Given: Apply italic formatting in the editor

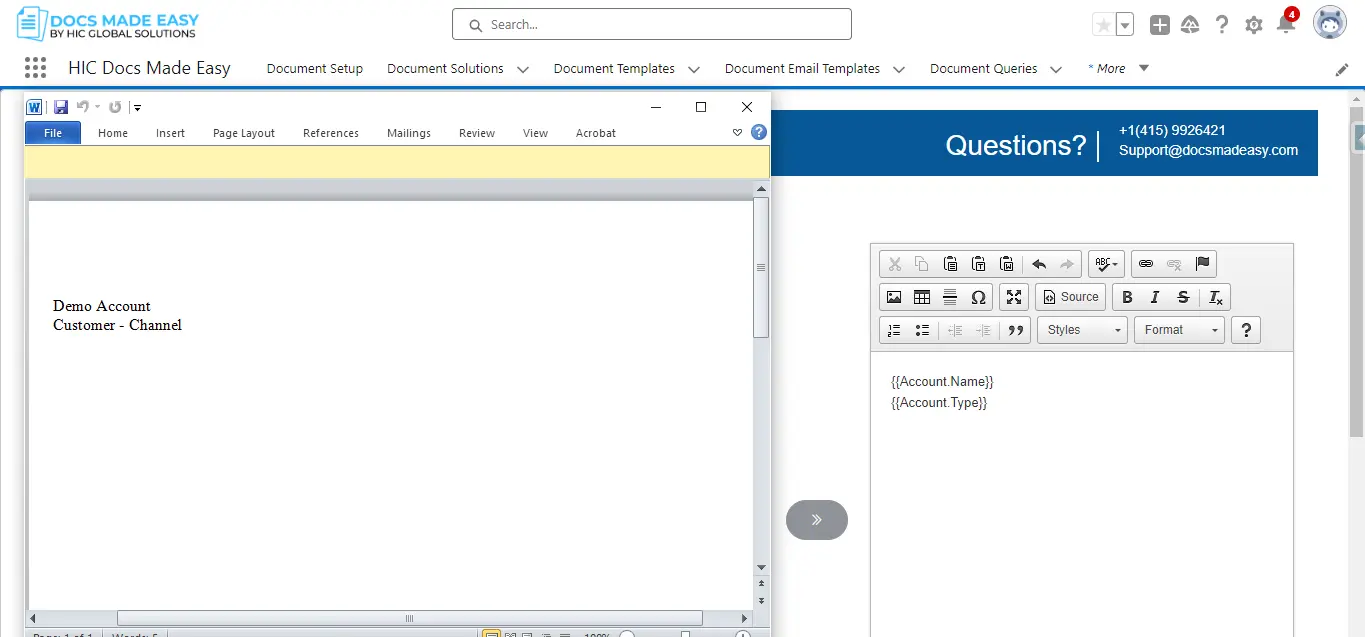Looking at the screenshot, I should click(1155, 297).
